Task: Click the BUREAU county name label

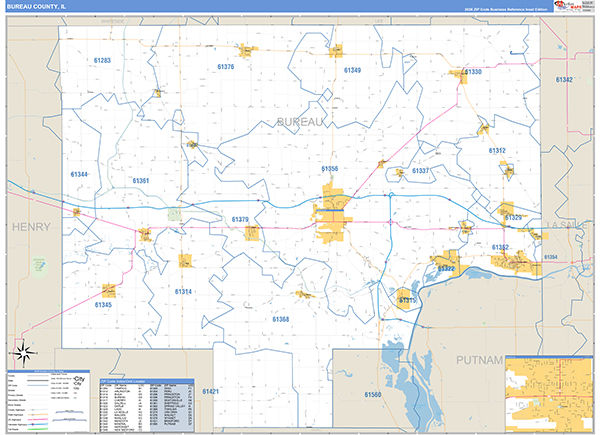Action: [300, 122]
